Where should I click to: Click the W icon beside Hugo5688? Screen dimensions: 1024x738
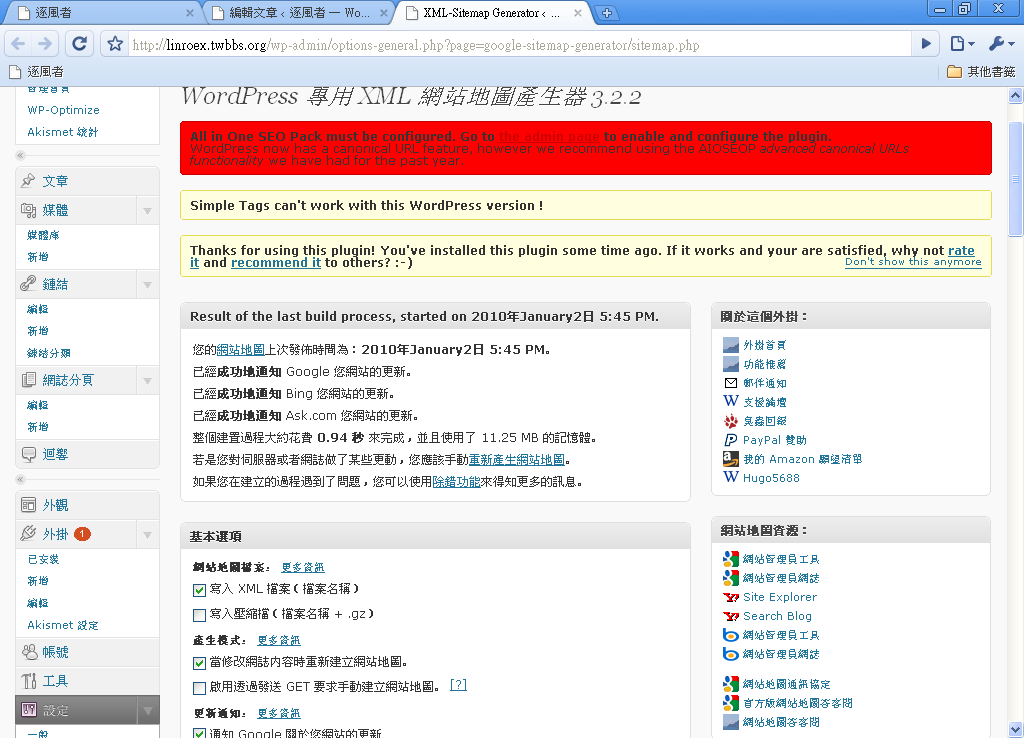point(731,477)
